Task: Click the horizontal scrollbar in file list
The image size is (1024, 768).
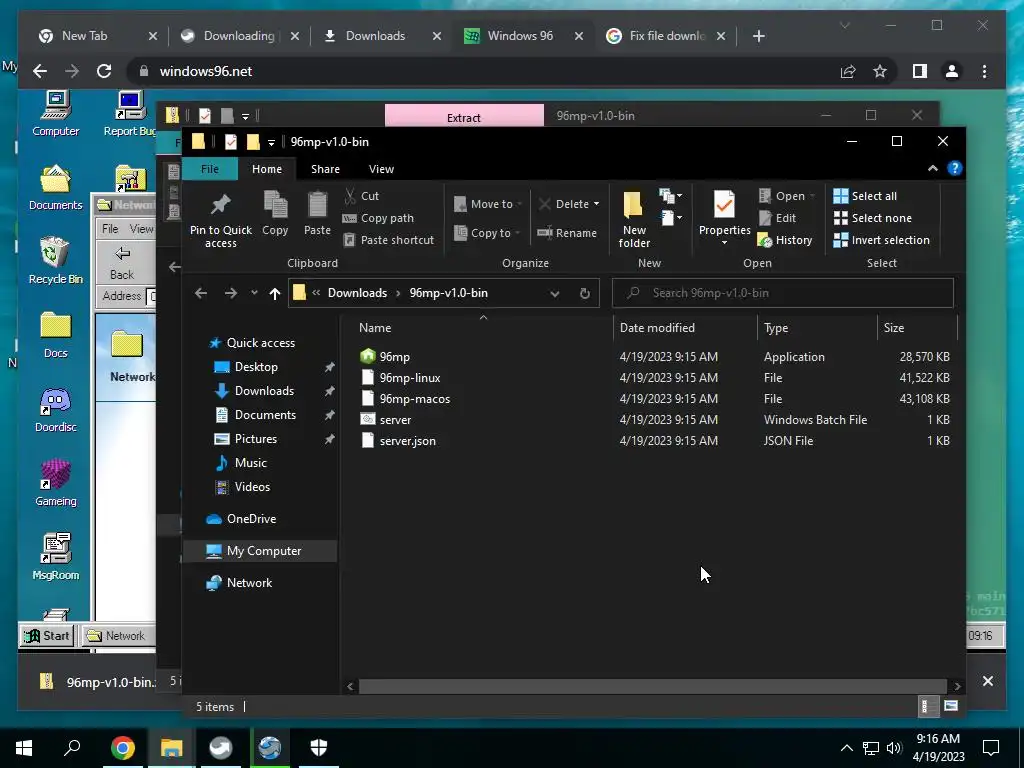Action: 652,686
